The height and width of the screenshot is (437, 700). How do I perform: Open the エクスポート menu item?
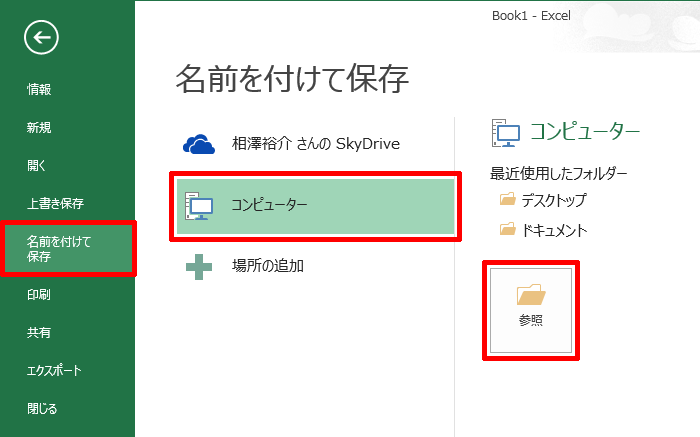pos(54,370)
